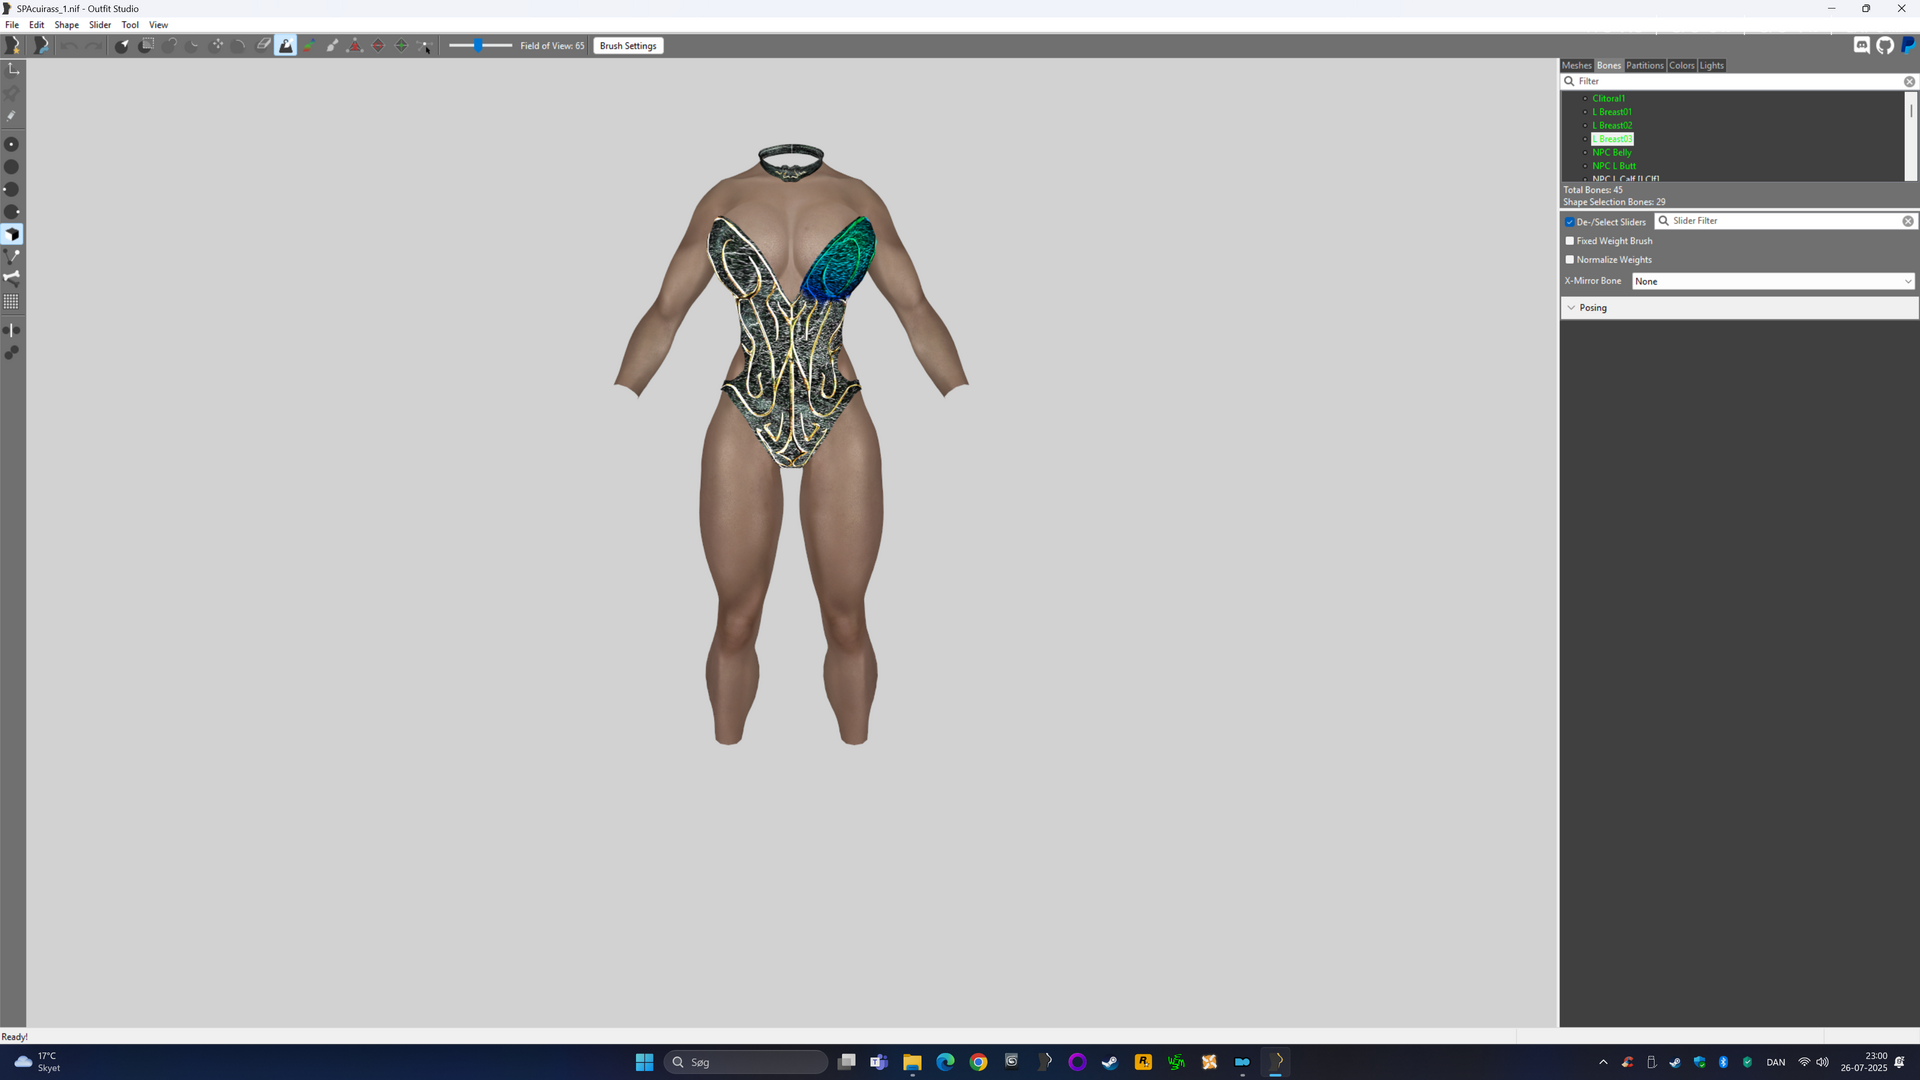Click the Brush Settings button
Screen dimensions: 1920x1080
pos(628,46)
